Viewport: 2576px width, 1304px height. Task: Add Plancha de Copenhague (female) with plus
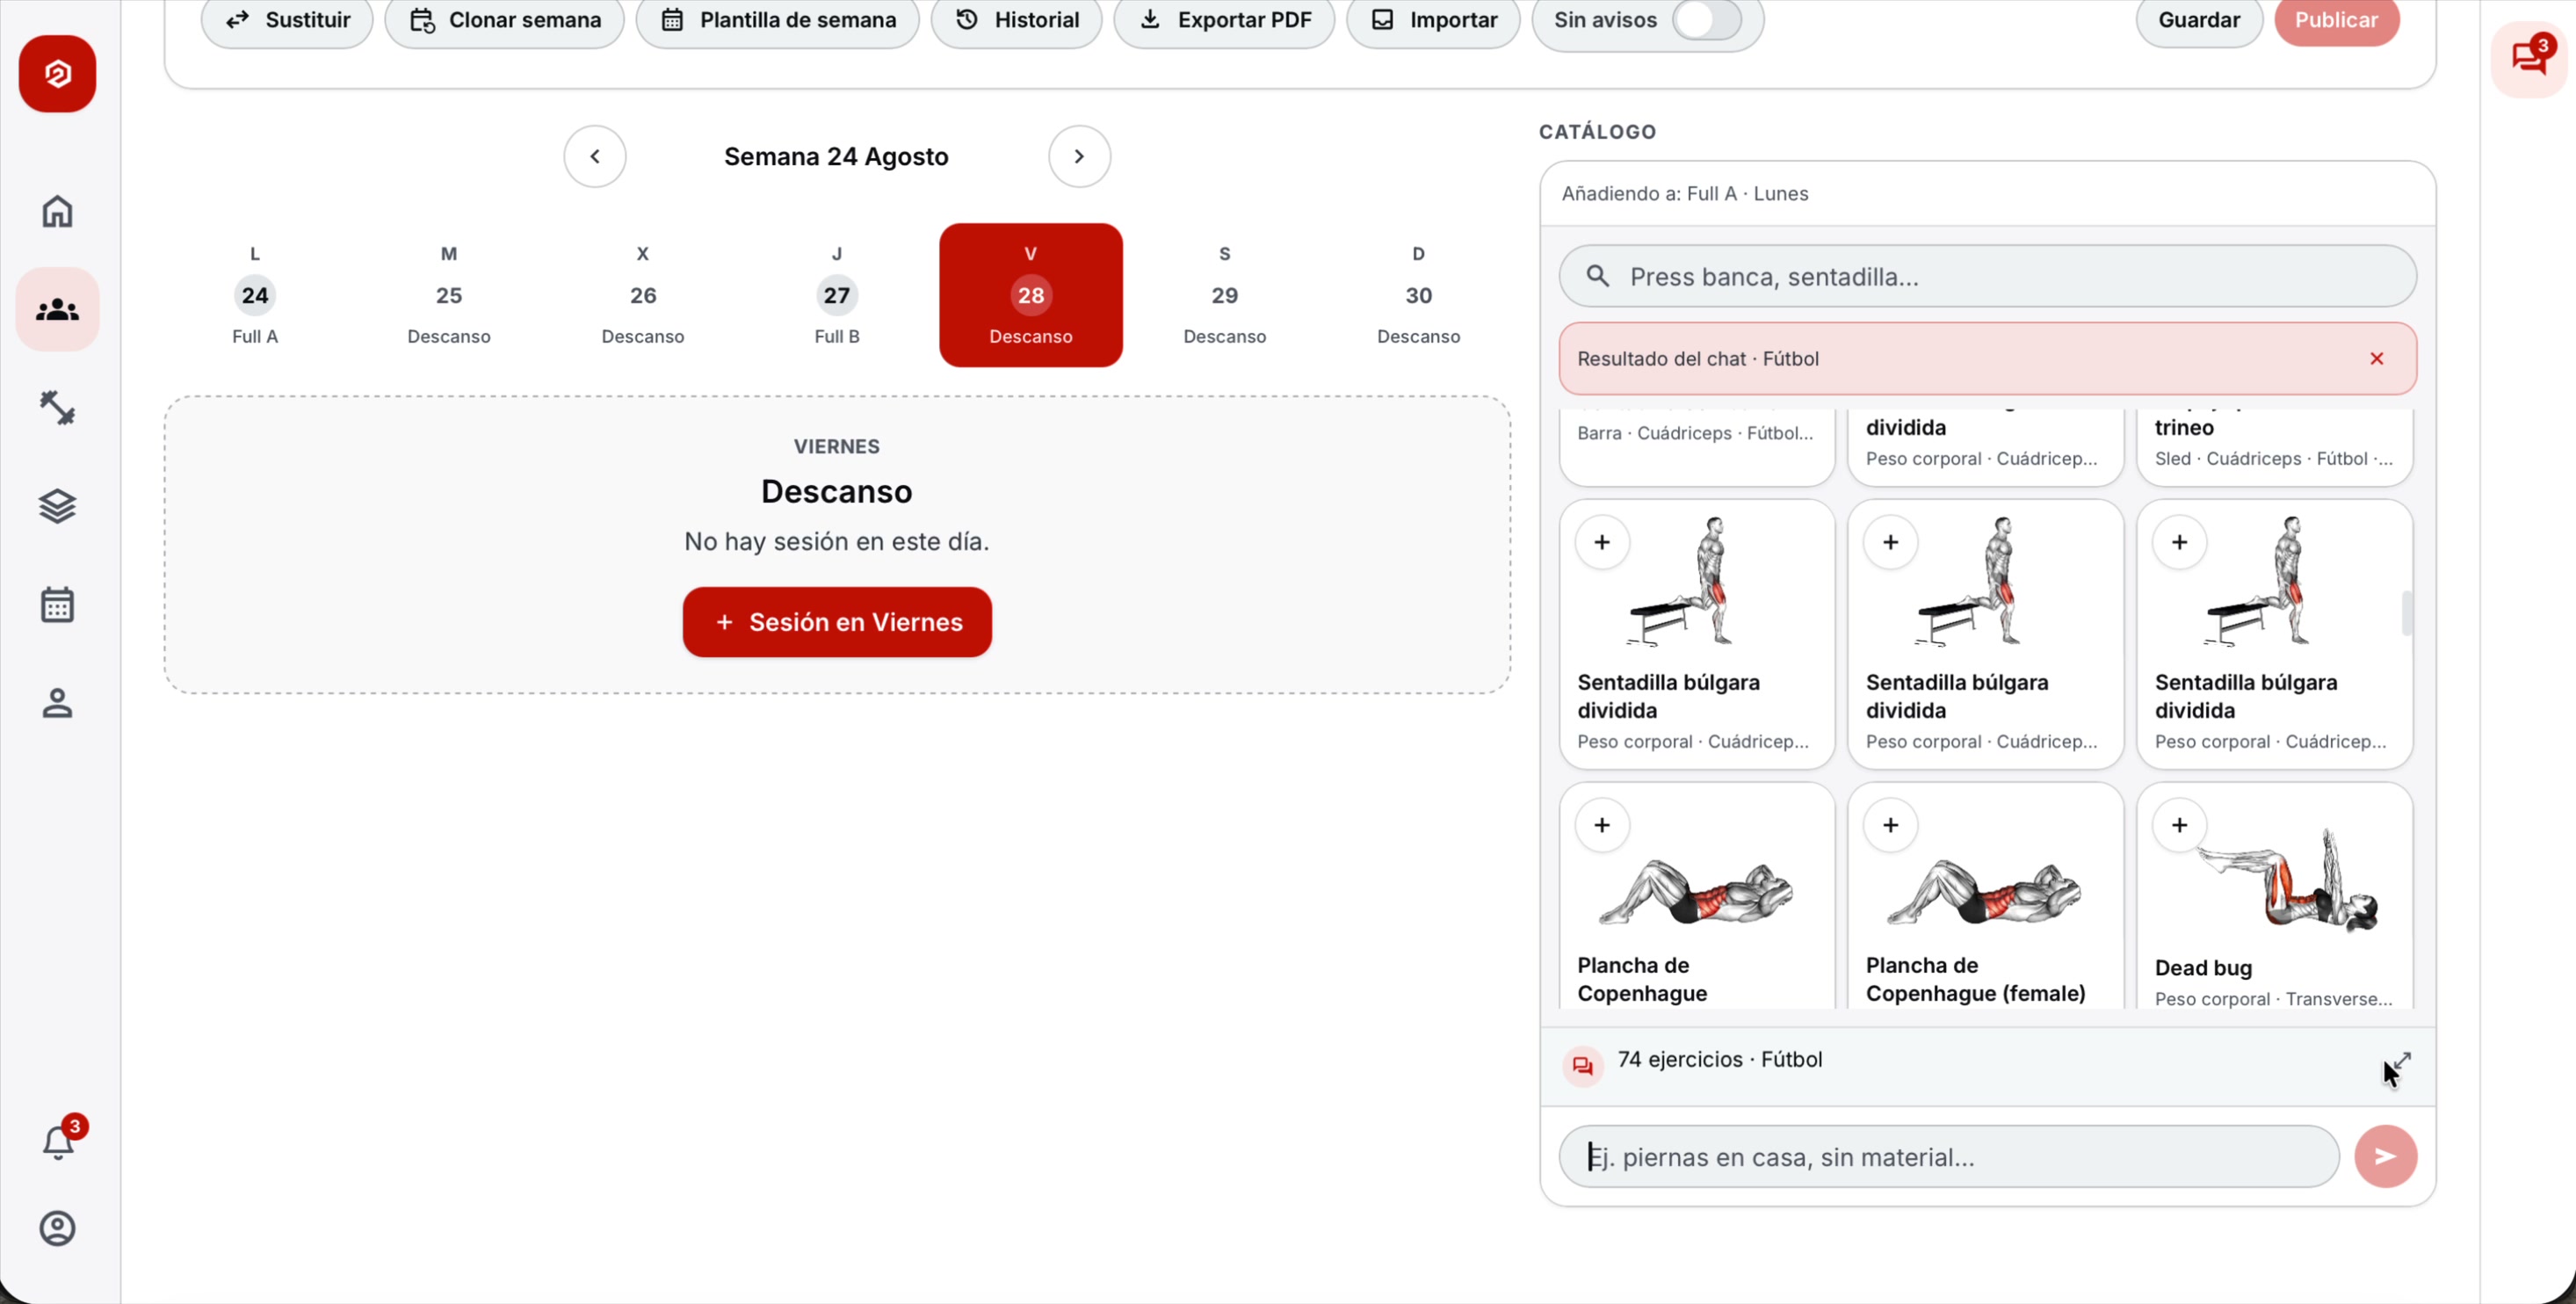pyautogui.click(x=1890, y=825)
